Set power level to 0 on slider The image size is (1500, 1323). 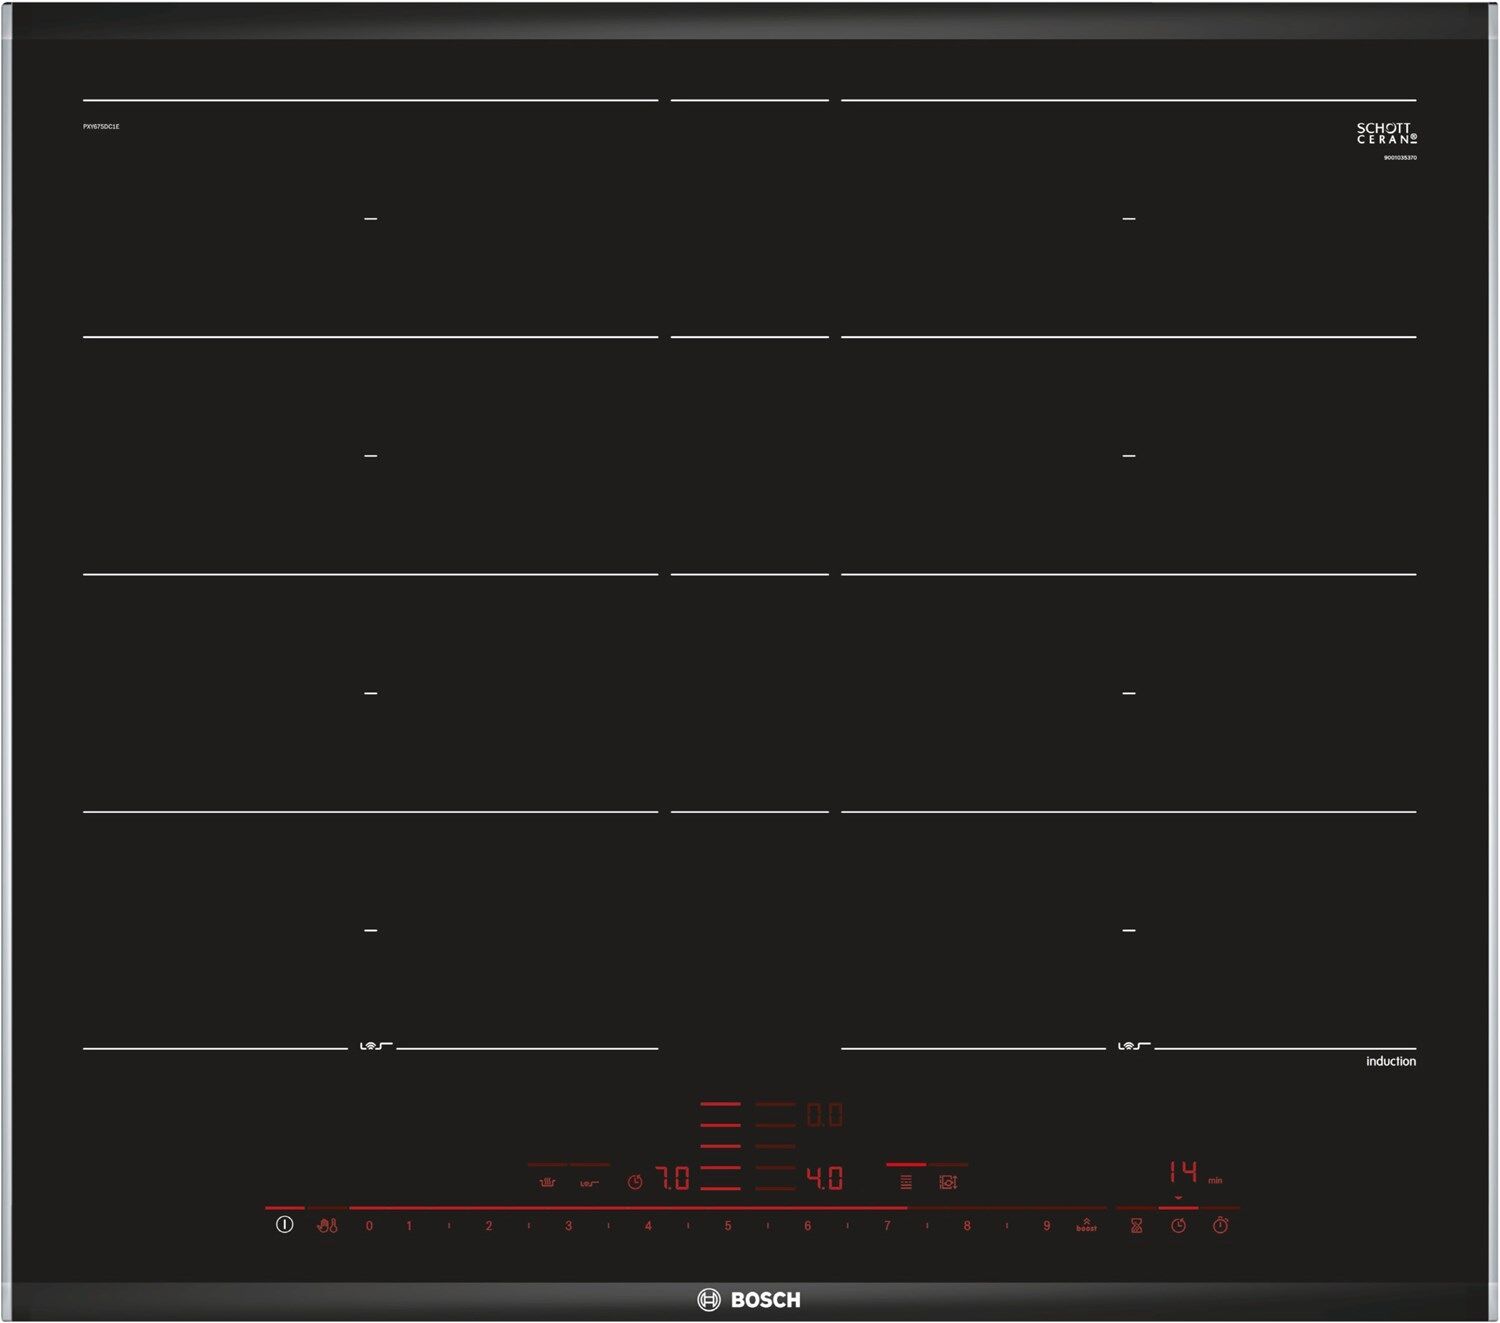[x=369, y=1225]
